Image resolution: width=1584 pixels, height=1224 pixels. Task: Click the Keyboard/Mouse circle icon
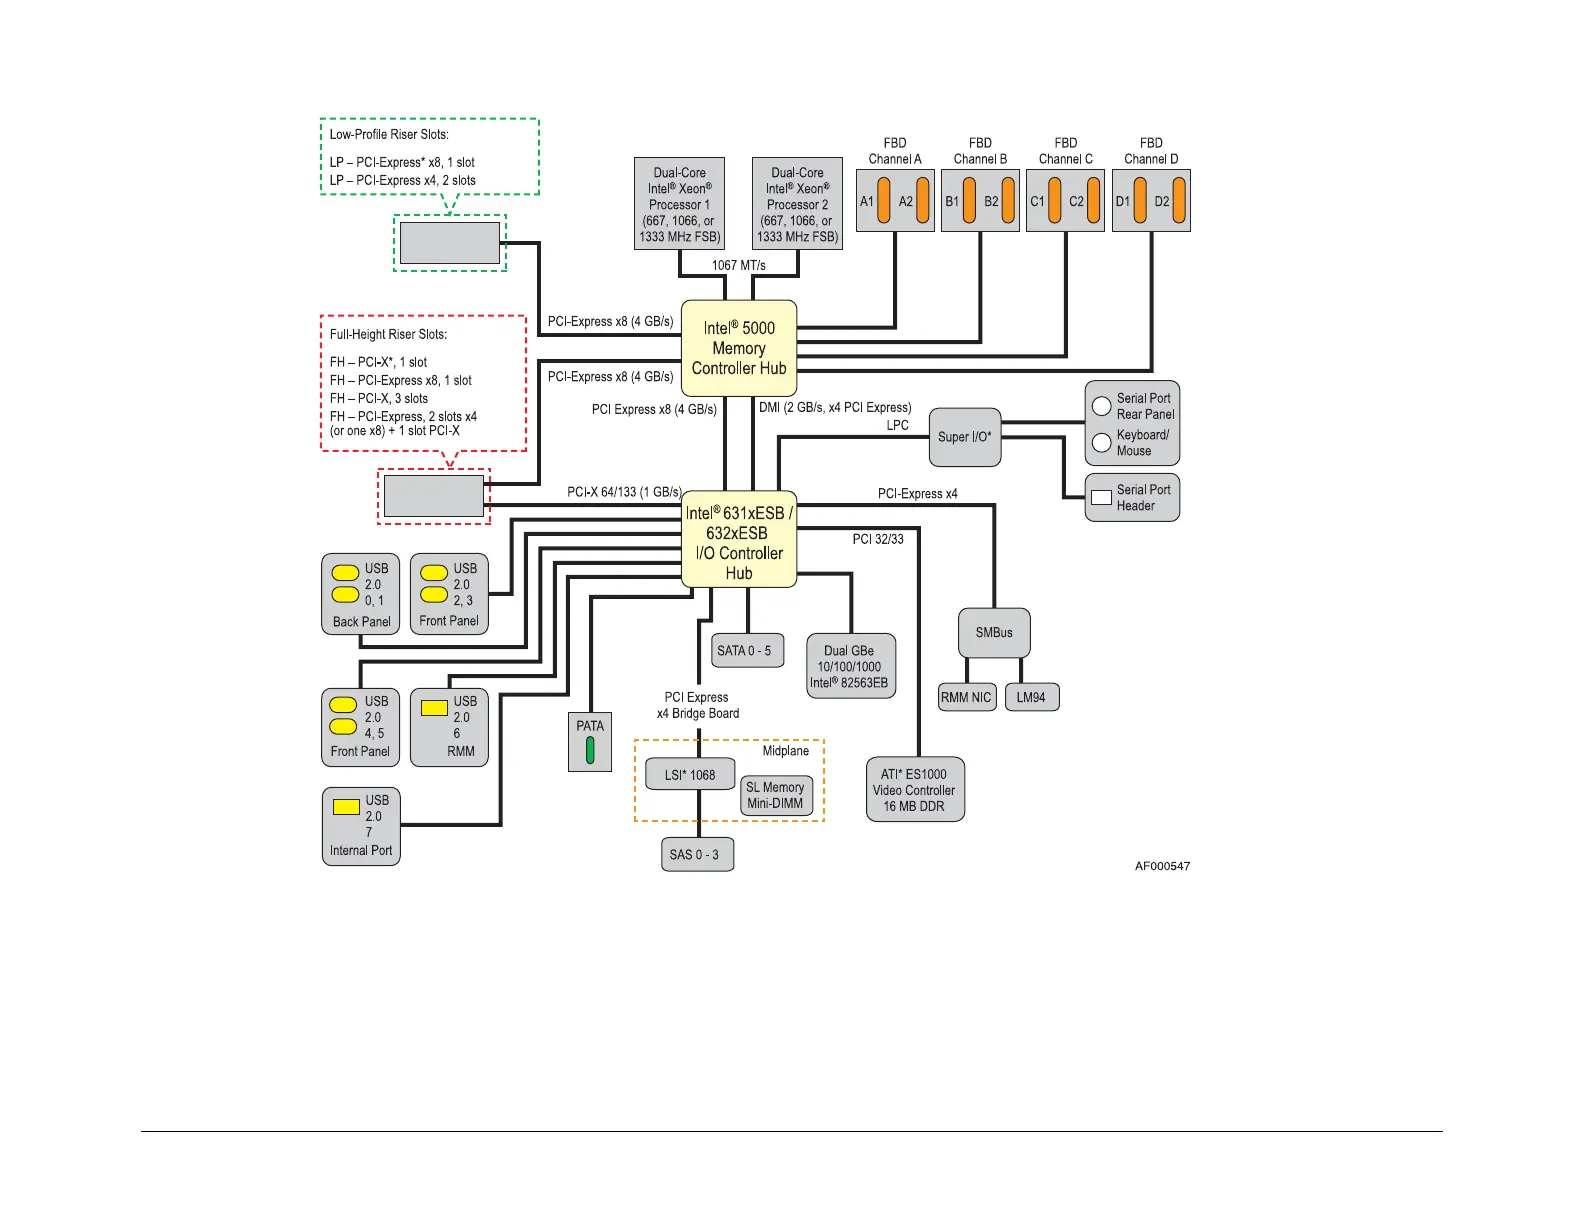tap(1102, 443)
